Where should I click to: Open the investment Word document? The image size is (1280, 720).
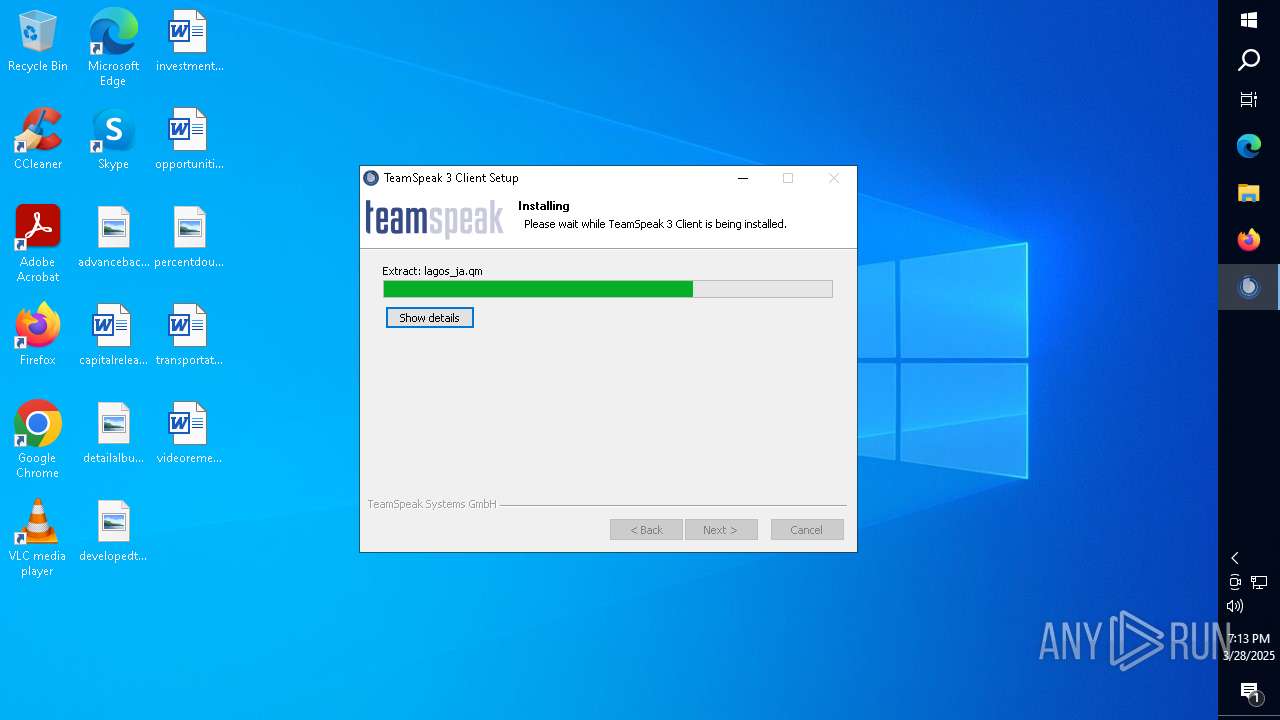[189, 42]
